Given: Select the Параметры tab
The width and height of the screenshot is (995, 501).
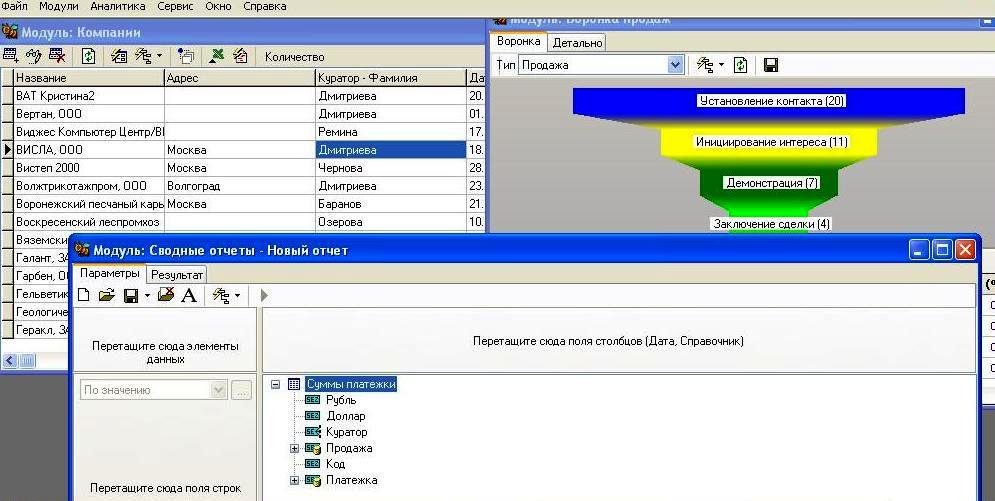Looking at the screenshot, I should tap(110, 273).
